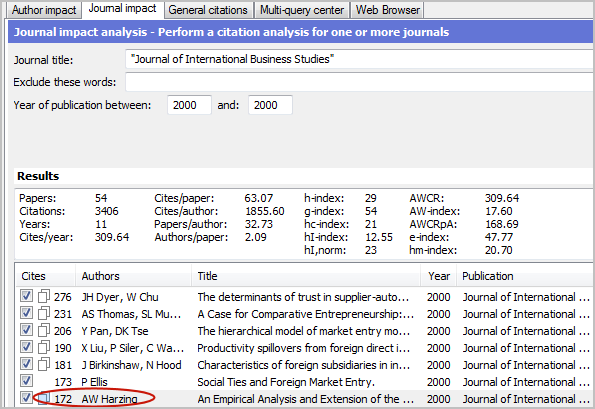
Task: Sort results by the Year column header
Action: click(439, 276)
